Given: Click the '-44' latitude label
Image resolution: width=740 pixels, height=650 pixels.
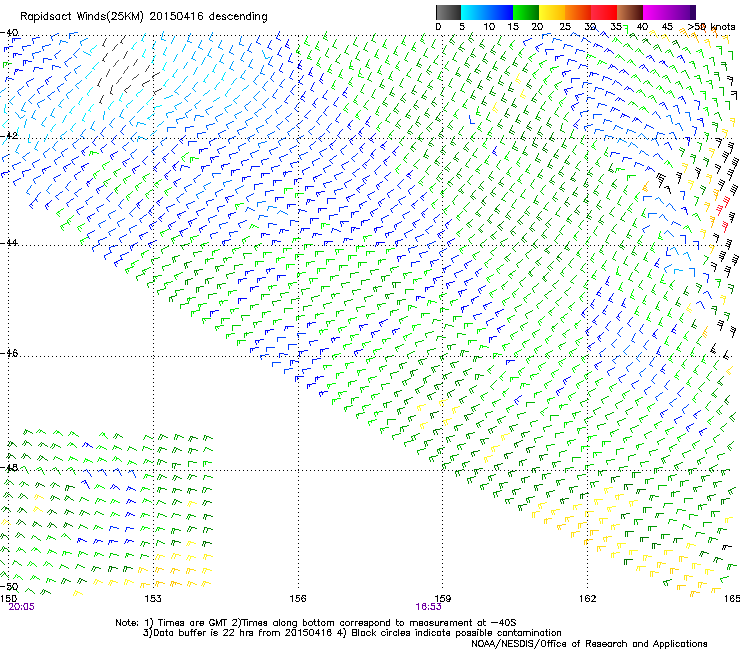Looking at the screenshot, I should click(x=9, y=243).
